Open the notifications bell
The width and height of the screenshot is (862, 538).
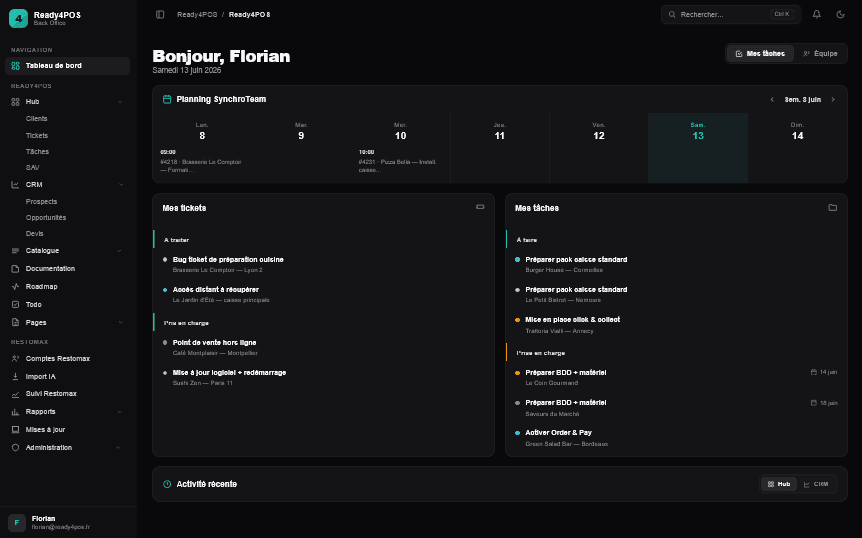tap(817, 14)
